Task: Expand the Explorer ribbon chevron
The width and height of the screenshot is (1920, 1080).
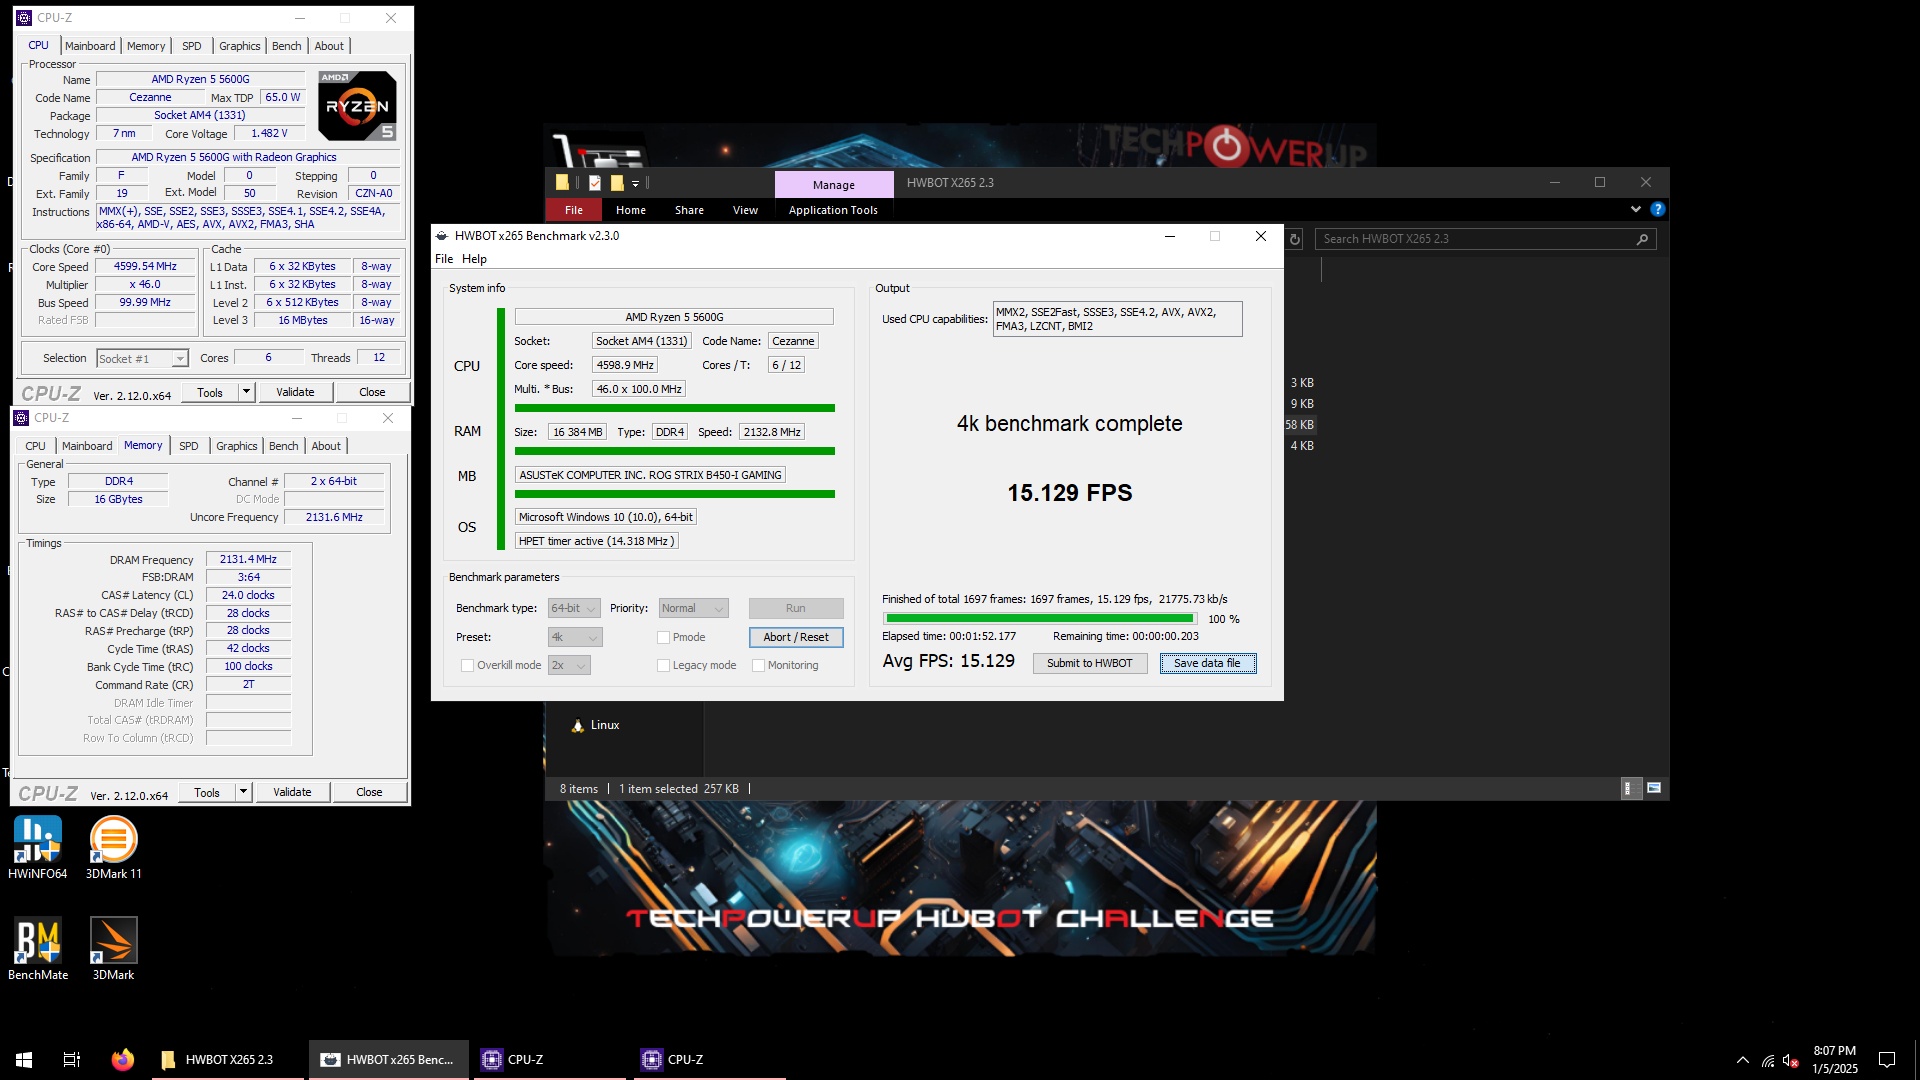Action: [1636, 209]
